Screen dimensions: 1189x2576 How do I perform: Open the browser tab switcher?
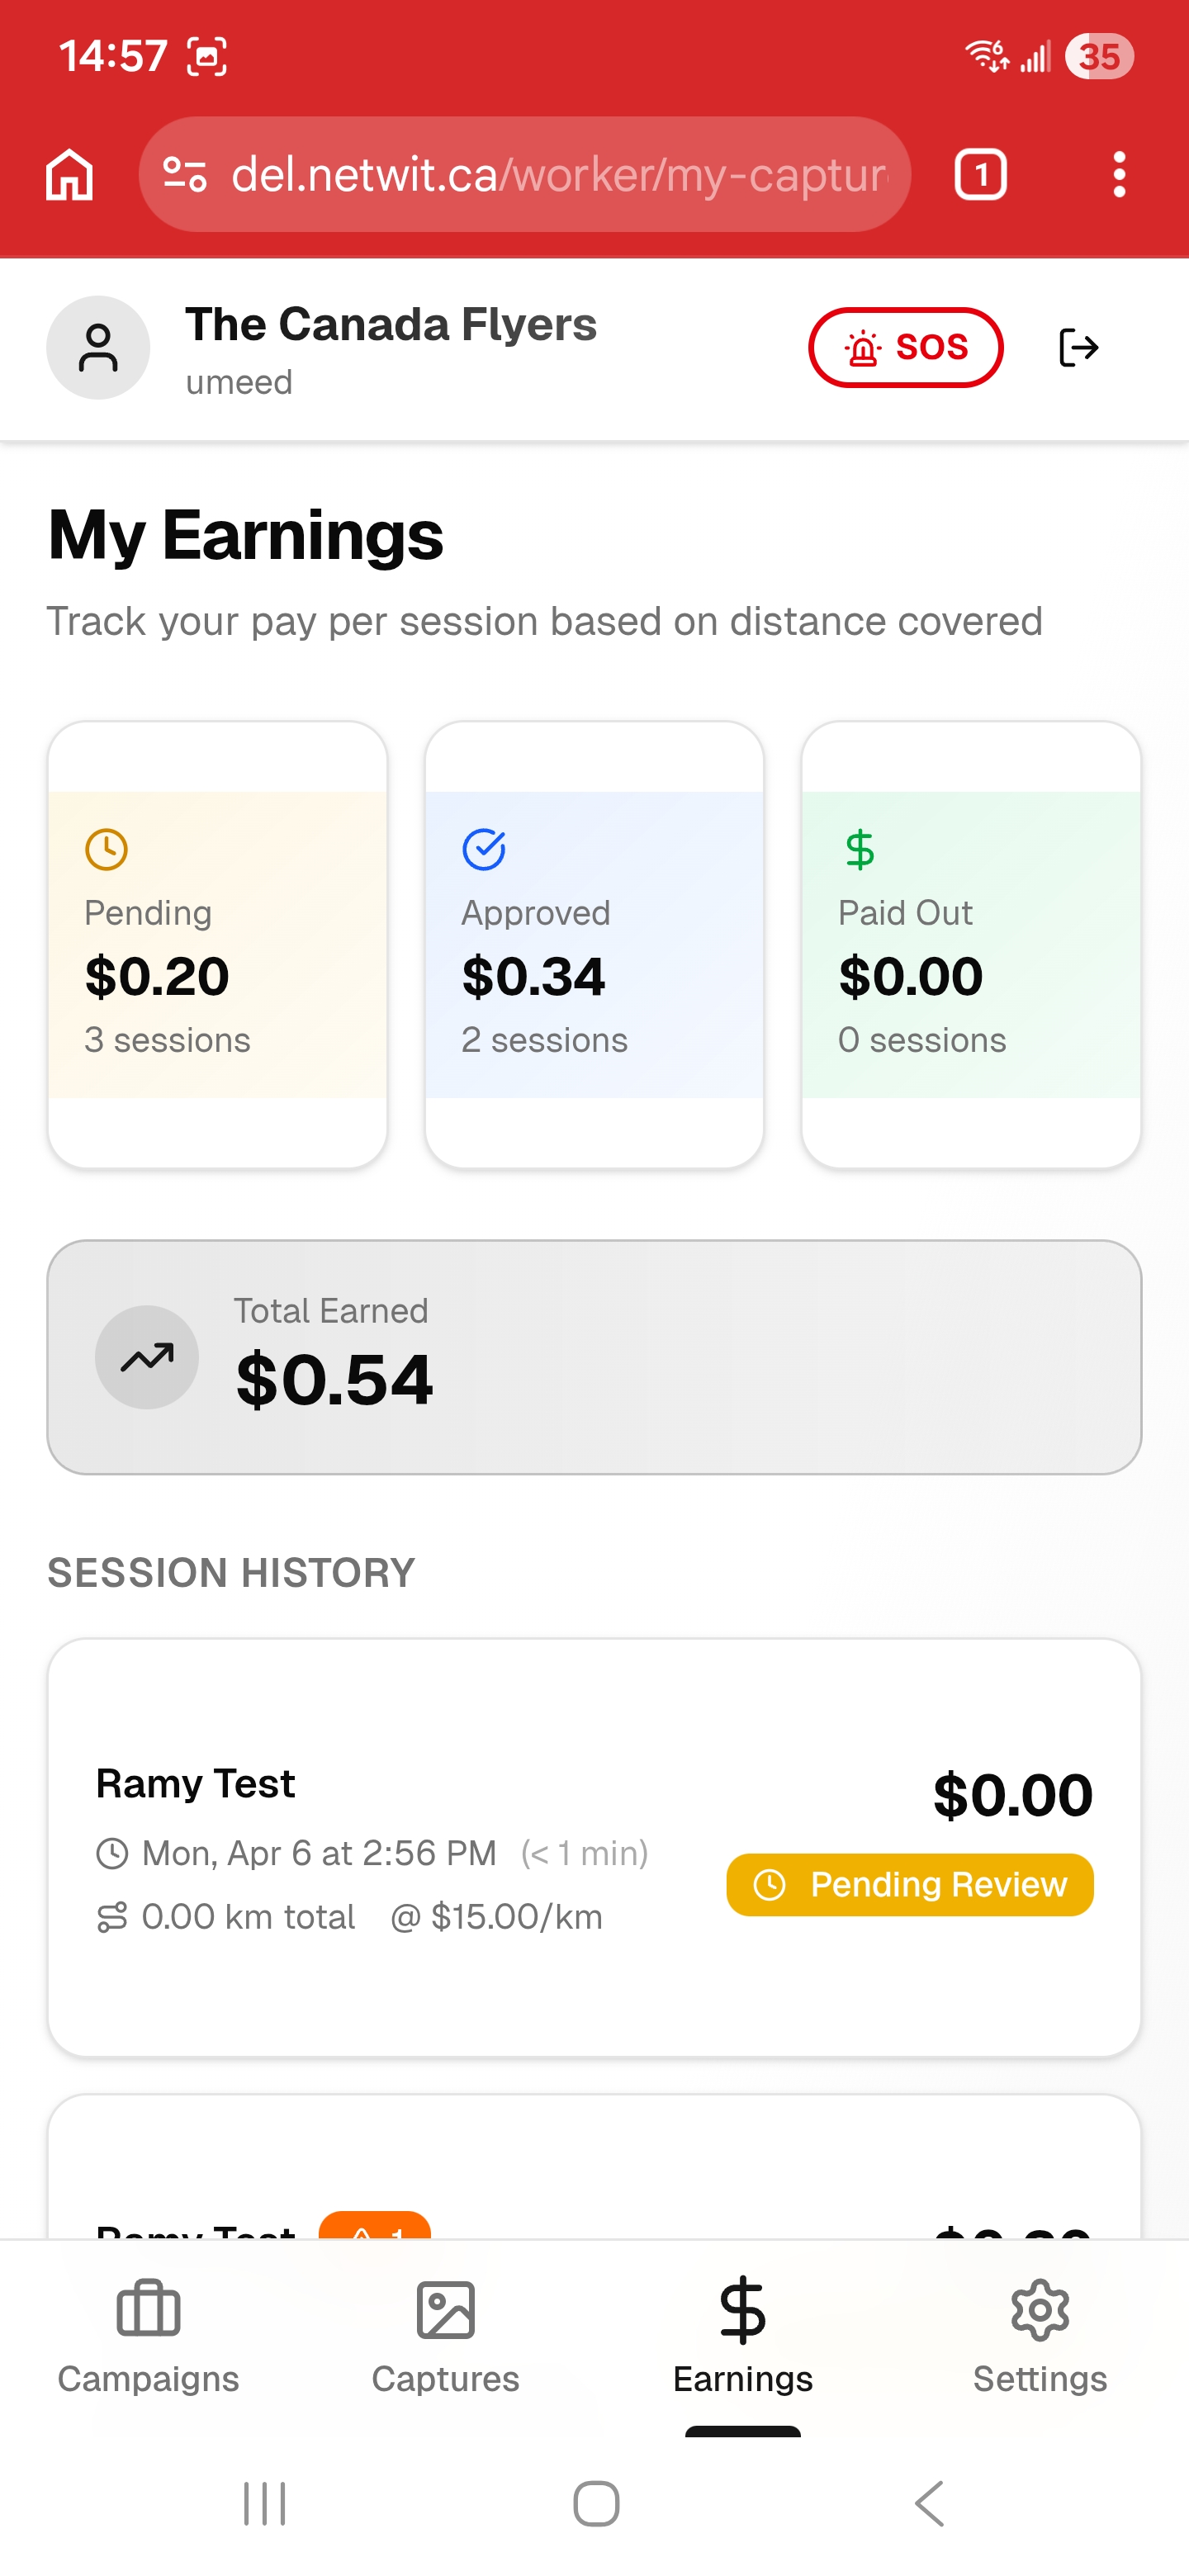point(980,175)
